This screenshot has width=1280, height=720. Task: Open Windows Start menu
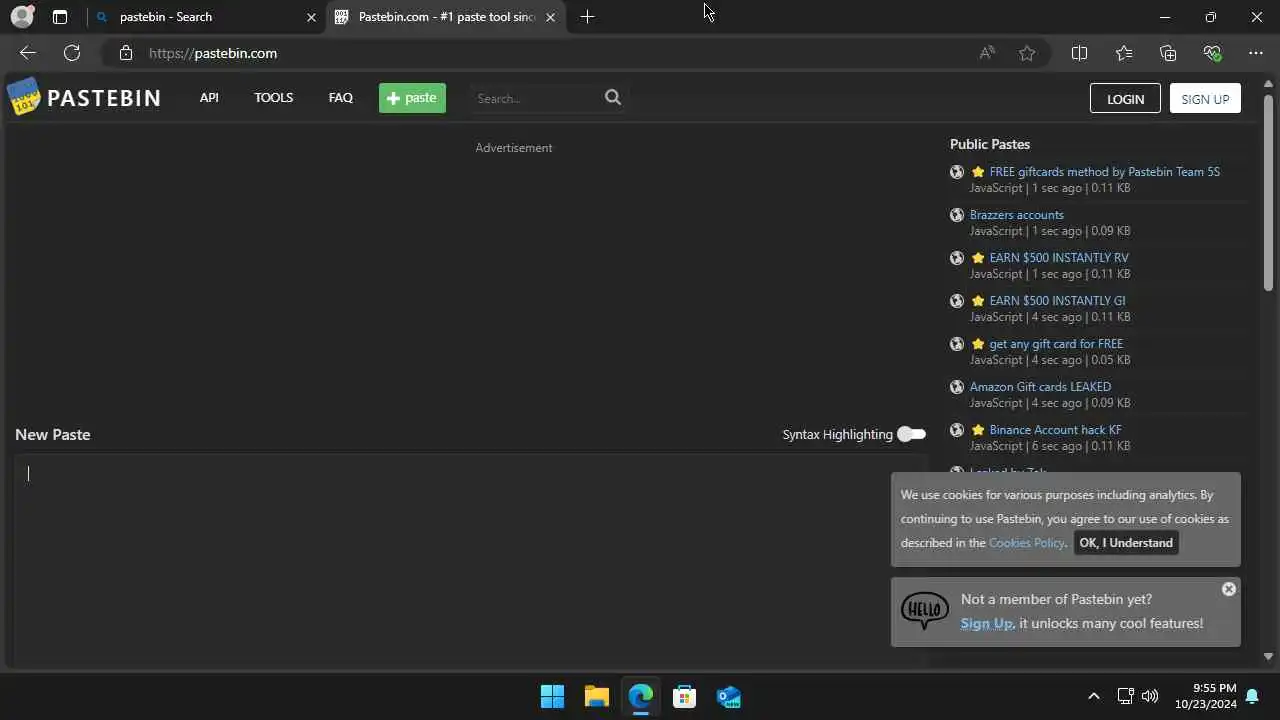552,696
